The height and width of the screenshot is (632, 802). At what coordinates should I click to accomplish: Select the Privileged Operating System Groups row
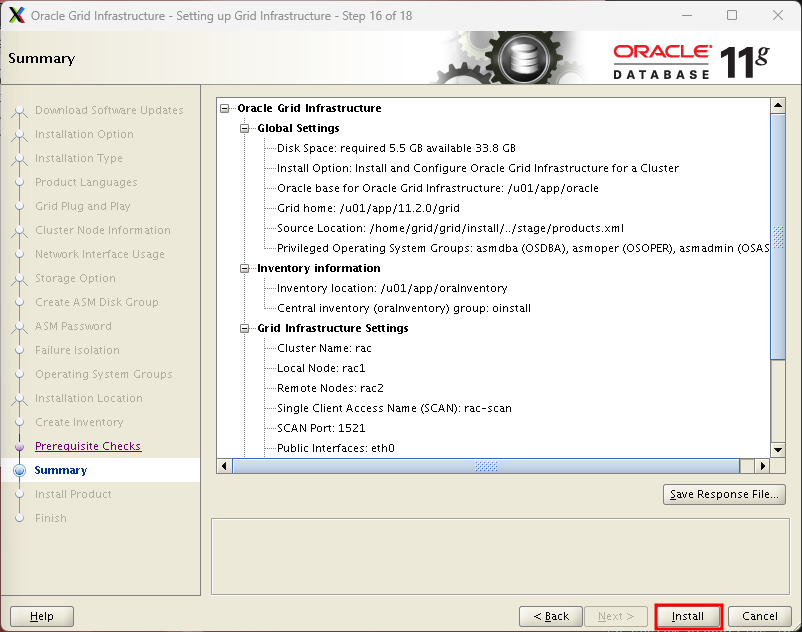(x=523, y=248)
